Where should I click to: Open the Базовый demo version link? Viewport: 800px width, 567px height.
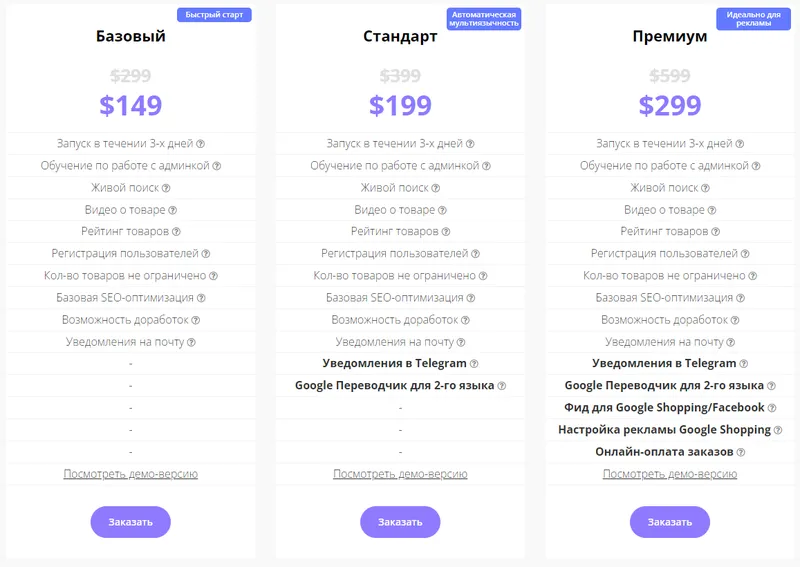[x=131, y=474]
